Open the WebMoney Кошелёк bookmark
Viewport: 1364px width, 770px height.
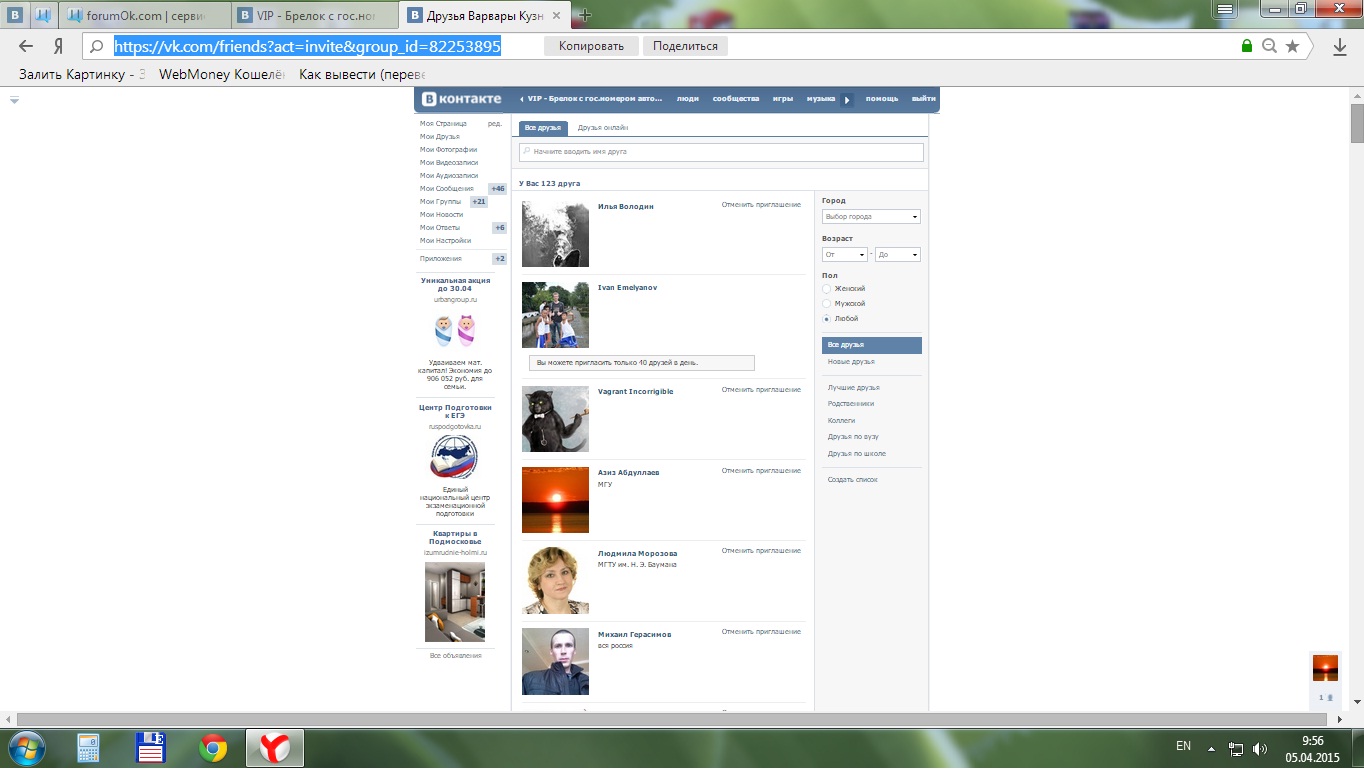point(222,74)
